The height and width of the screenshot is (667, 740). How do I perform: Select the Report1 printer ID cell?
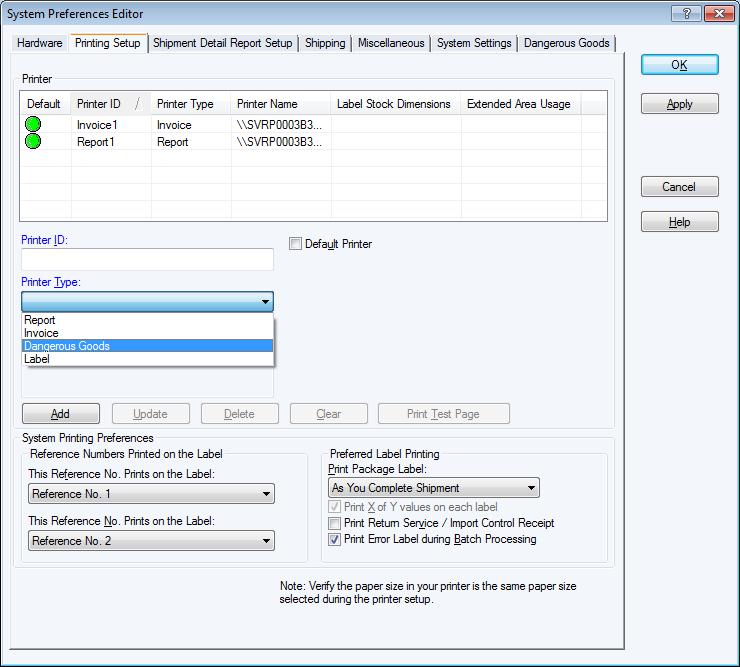tap(111, 142)
